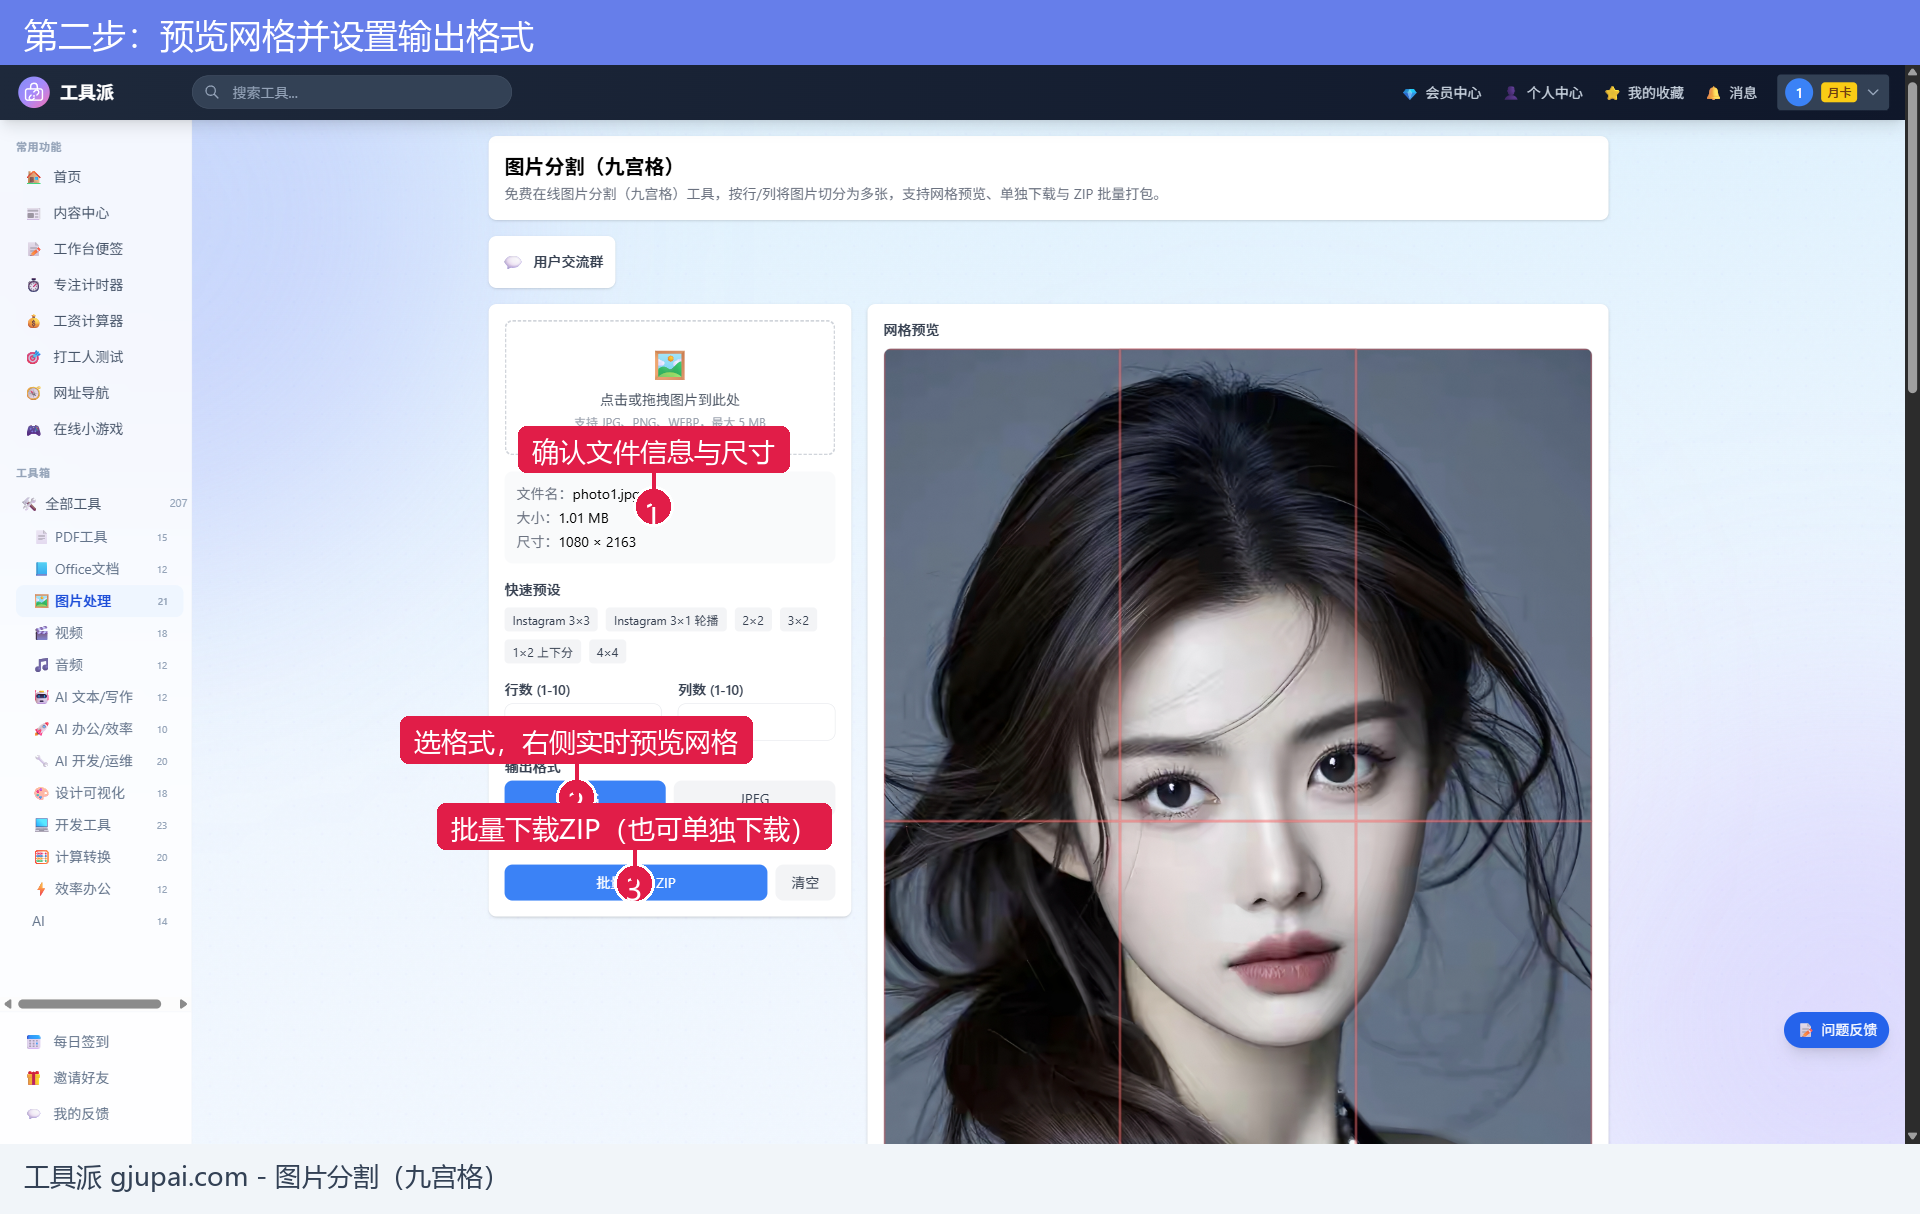This screenshot has height=1214, width=1920.
Task: Click the 个人中心 user icon
Action: [1511, 93]
